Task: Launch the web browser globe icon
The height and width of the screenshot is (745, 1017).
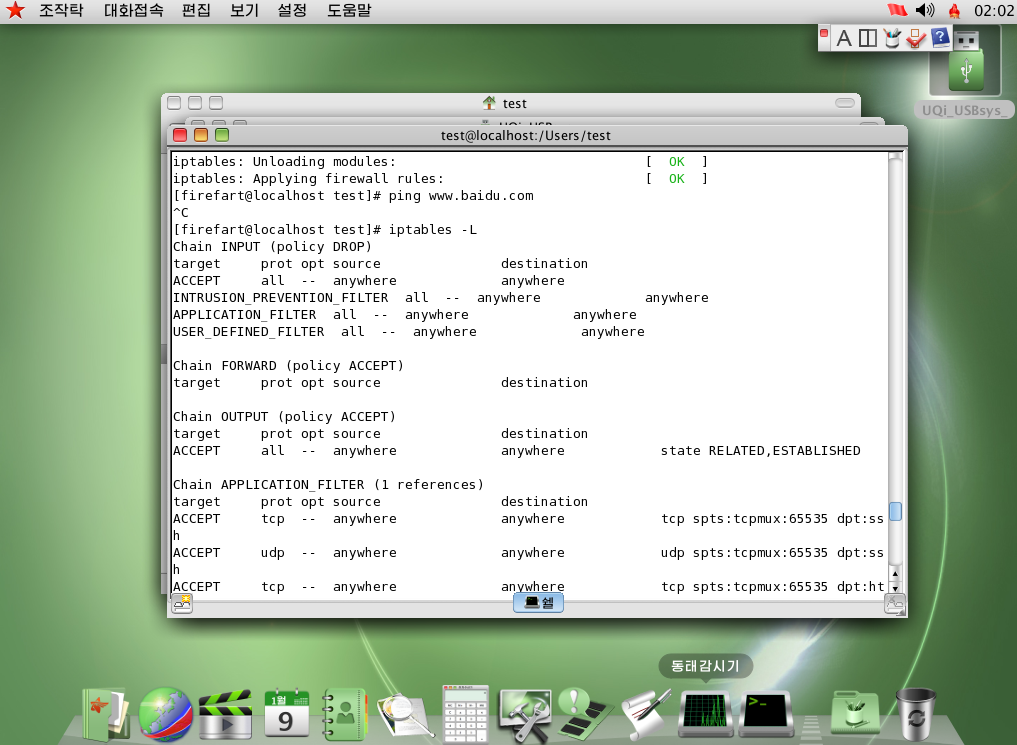Action: [165, 714]
